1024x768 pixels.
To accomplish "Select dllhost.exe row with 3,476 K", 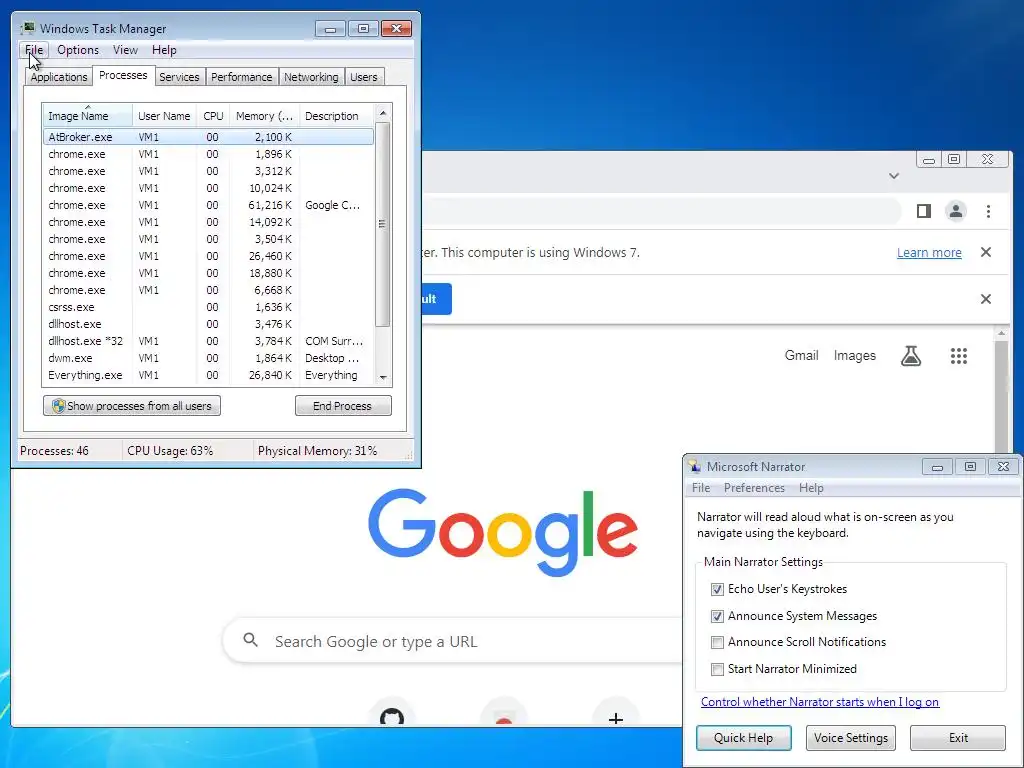I will click(208, 324).
